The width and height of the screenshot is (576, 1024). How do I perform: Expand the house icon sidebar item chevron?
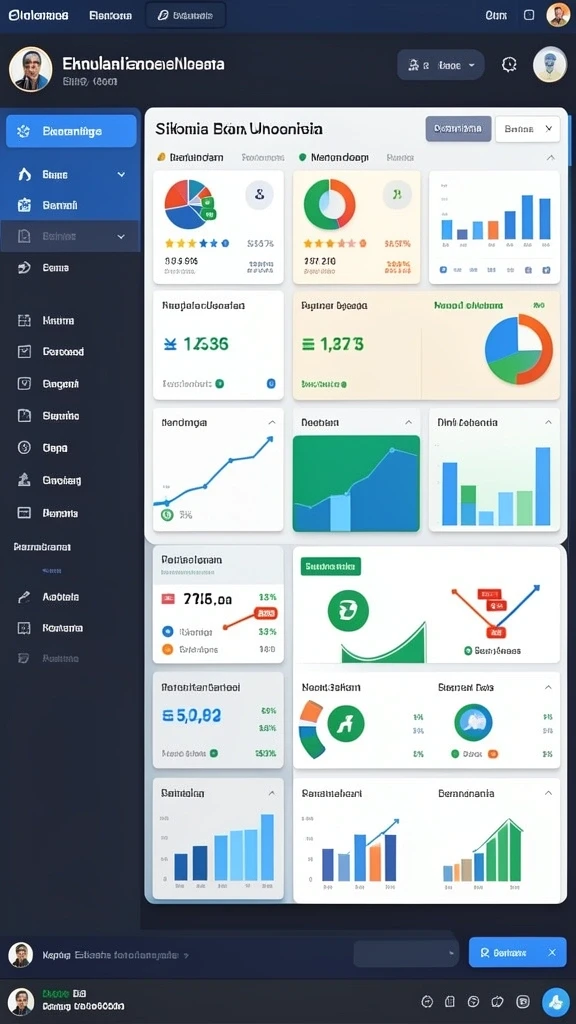pos(121,174)
